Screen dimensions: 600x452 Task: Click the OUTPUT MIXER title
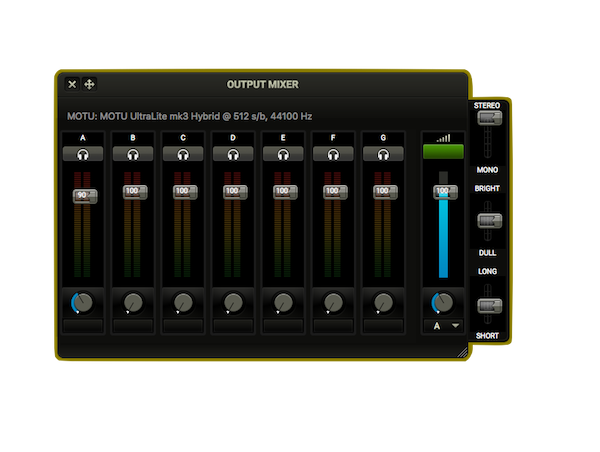click(x=262, y=84)
